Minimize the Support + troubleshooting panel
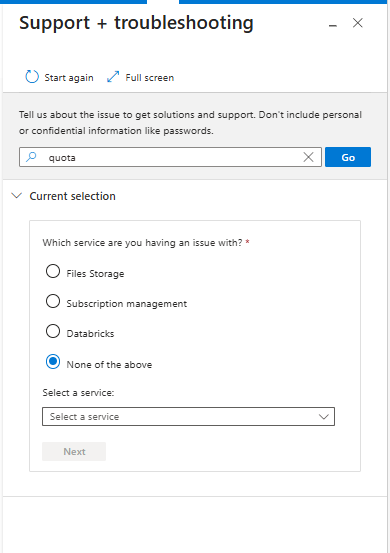The width and height of the screenshot is (390, 553). (x=333, y=25)
